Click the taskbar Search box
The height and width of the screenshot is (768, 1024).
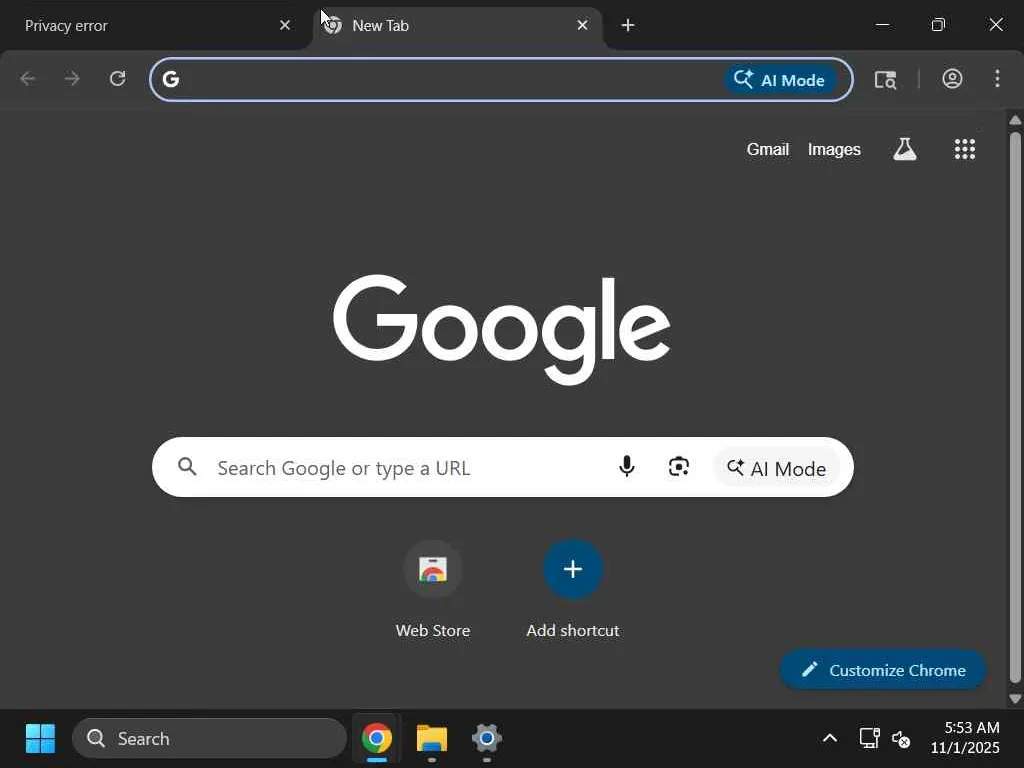point(209,739)
